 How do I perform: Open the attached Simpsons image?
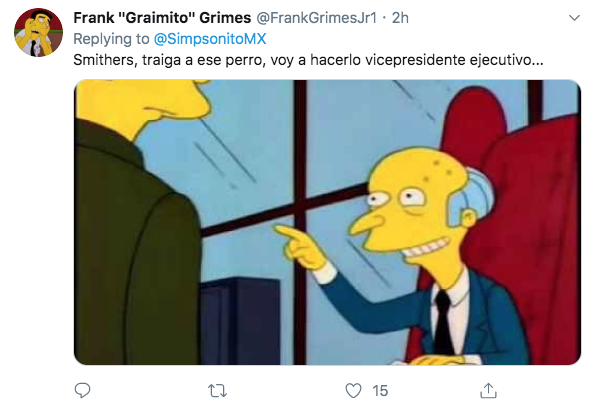point(327,222)
